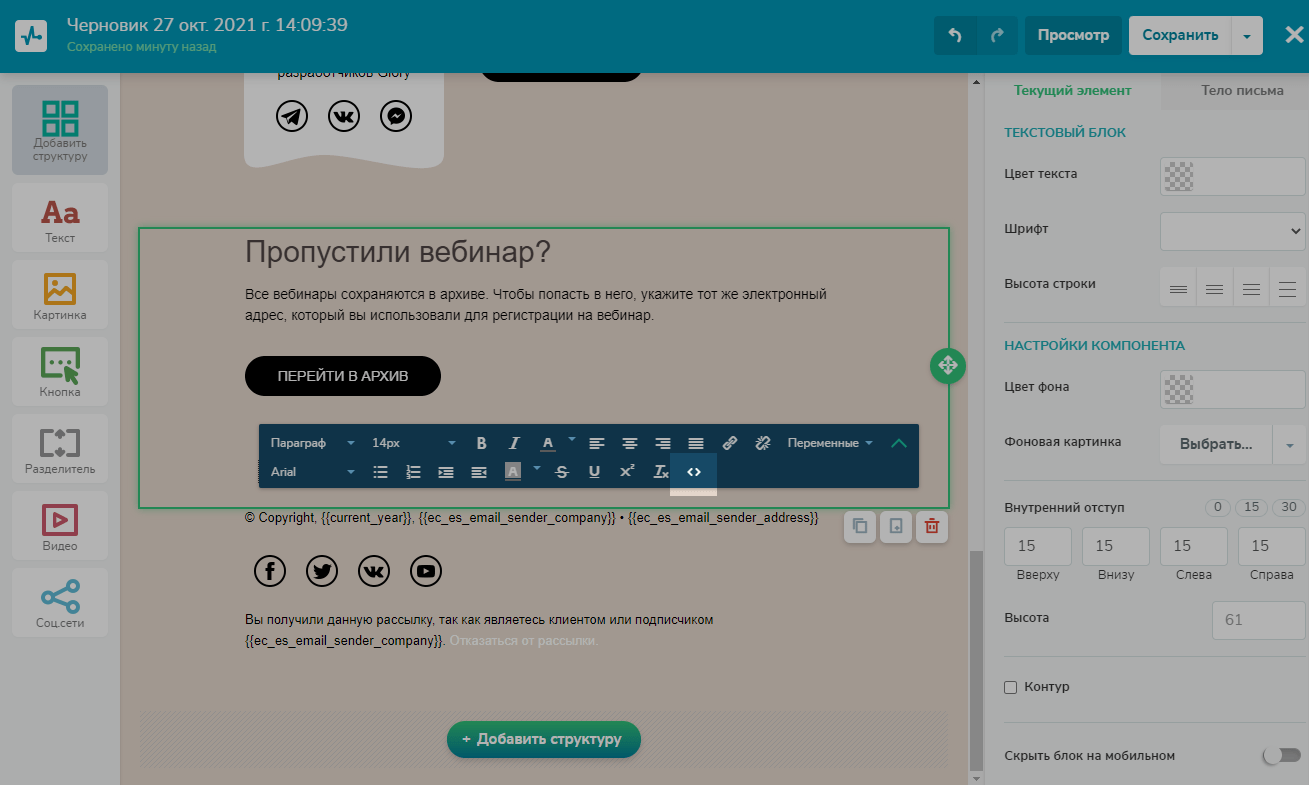Screen dimensions: 1309x785
Task: Apply strikethrough formatting to text
Action: pos(562,472)
